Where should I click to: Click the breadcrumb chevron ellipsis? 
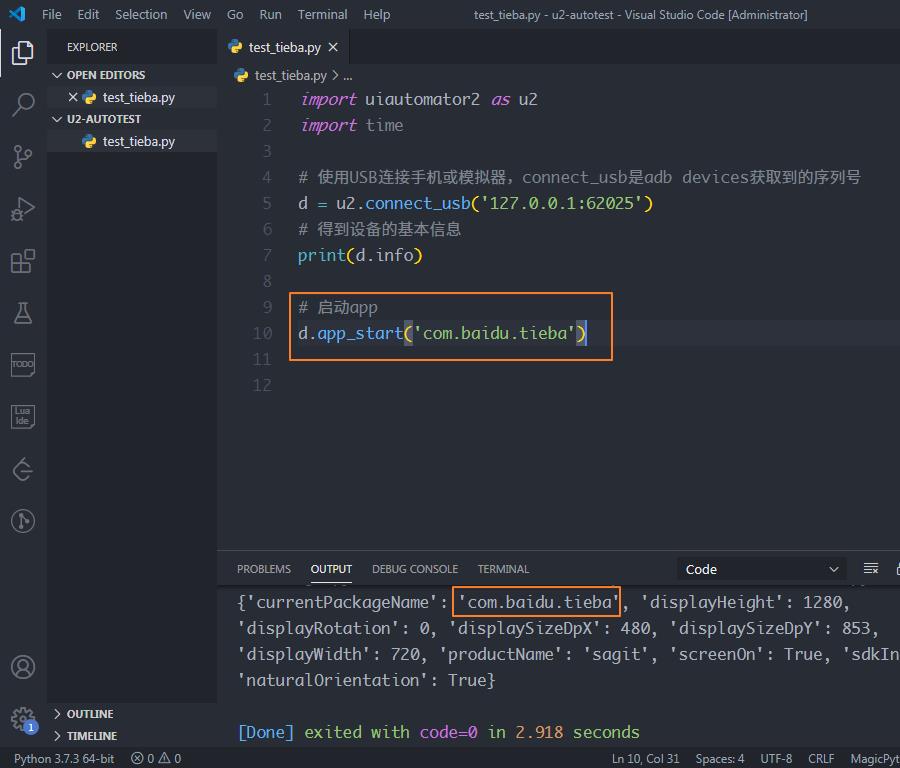347,76
